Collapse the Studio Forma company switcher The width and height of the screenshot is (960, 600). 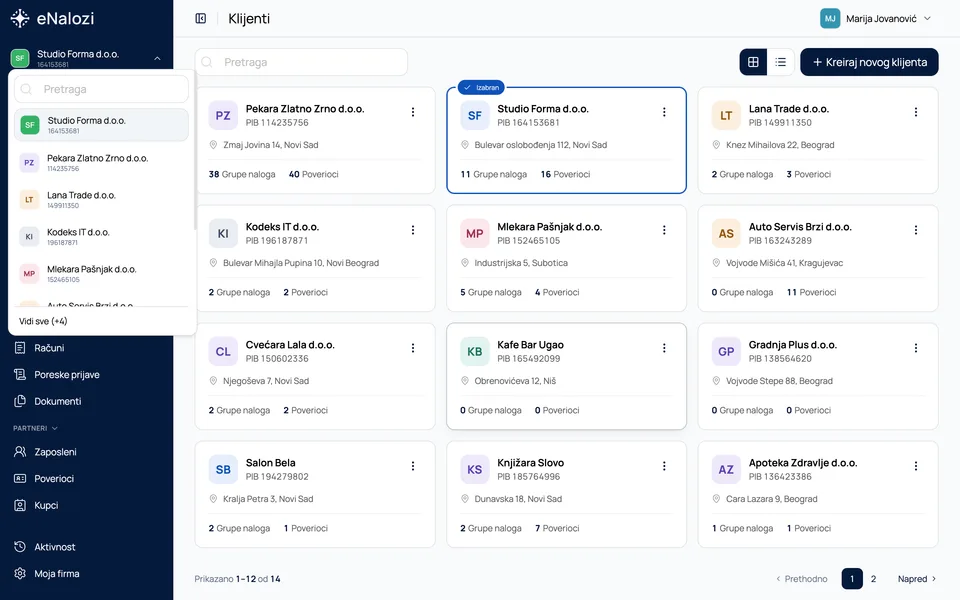157,58
